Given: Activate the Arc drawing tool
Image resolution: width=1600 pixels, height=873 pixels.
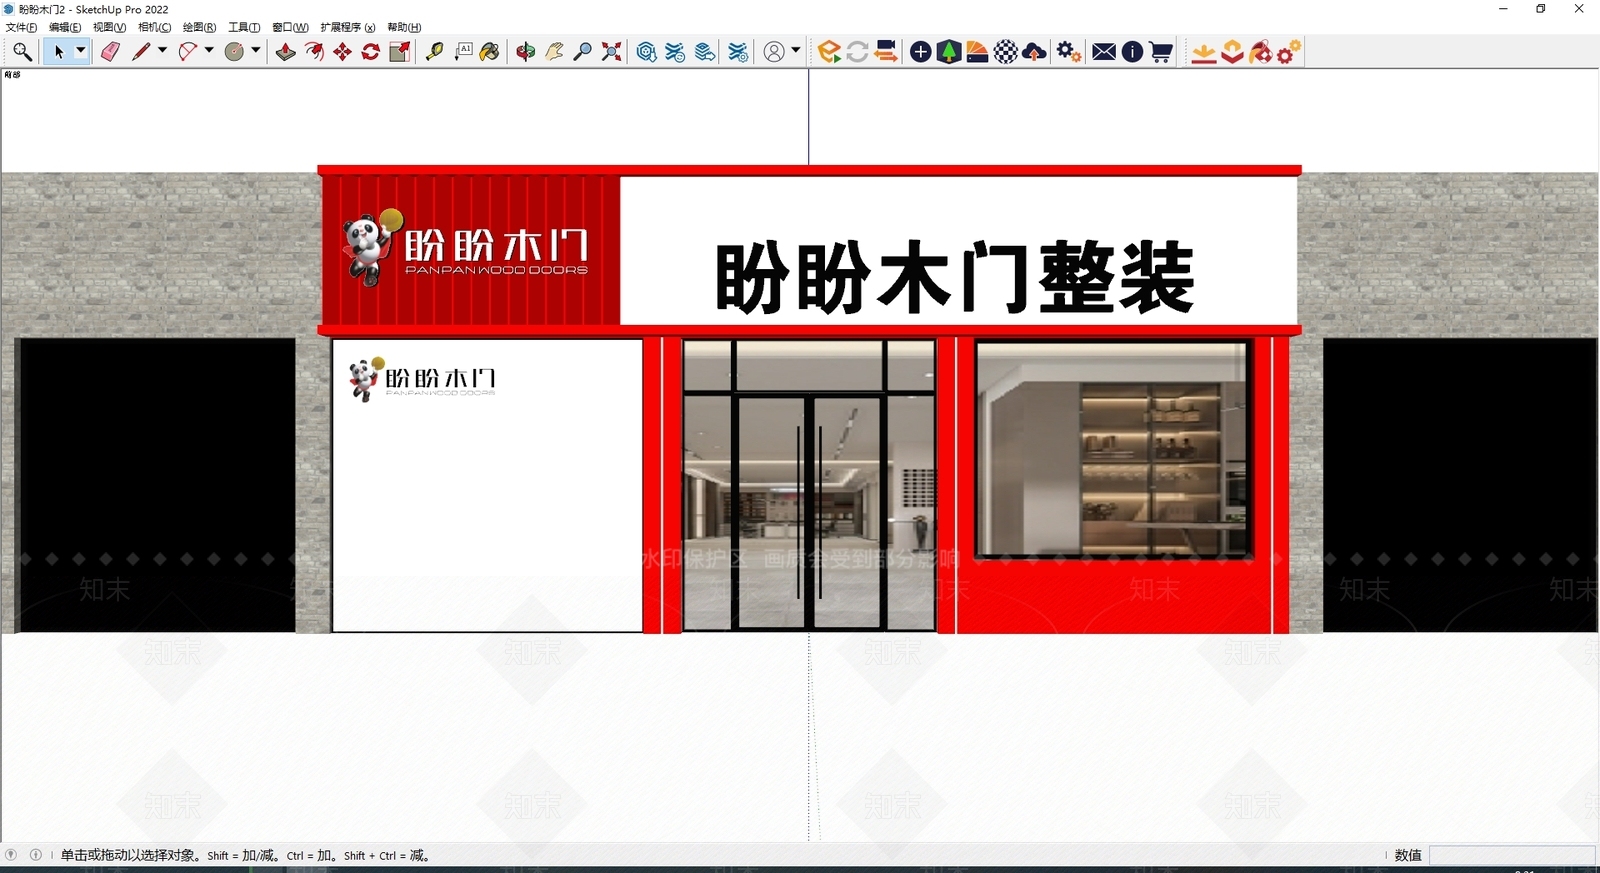Looking at the screenshot, I should pyautogui.click(x=187, y=52).
